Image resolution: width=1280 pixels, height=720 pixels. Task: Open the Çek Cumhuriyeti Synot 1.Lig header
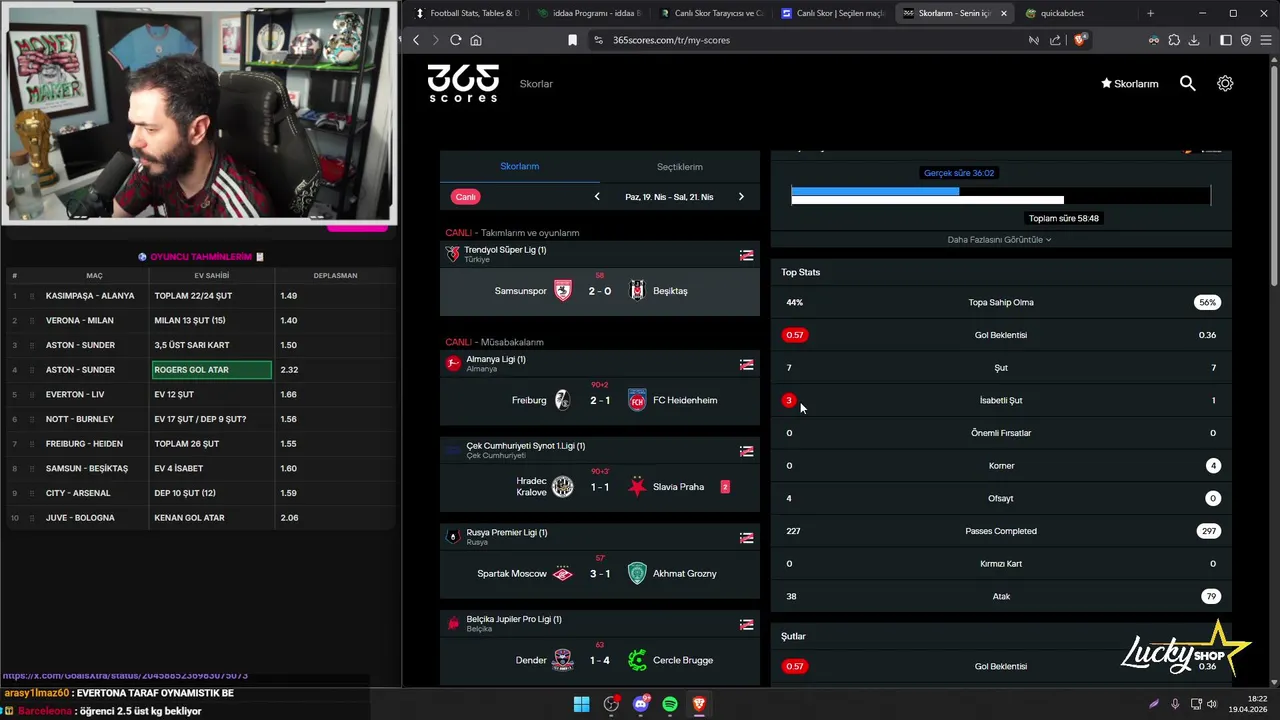(600, 450)
